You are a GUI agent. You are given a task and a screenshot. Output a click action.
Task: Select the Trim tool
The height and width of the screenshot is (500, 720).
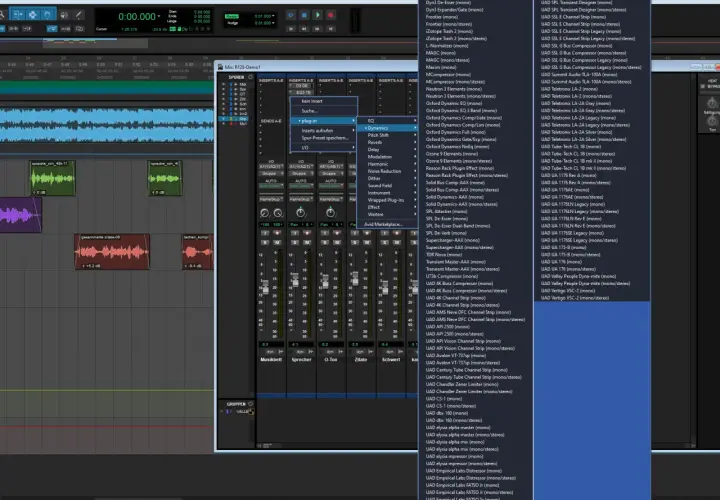[18, 15]
